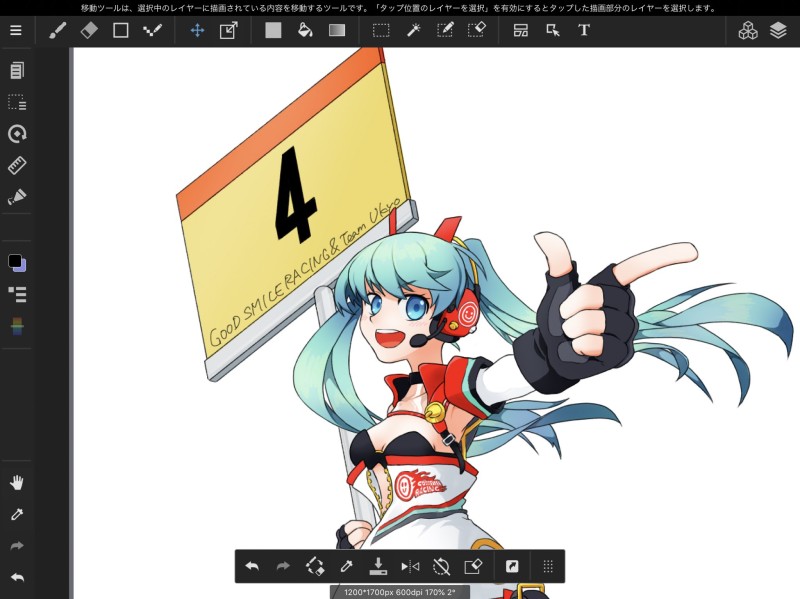Open the canvas rotate/flip options
Screen dimensions: 800x599
tap(17, 134)
